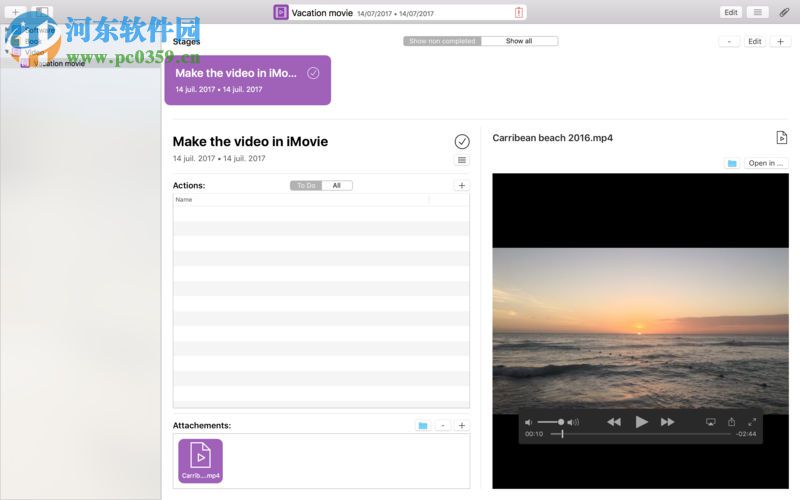The image size is (800, 500).
Task: Click the paperclip attachments icon
Action: tap(784, 12)
